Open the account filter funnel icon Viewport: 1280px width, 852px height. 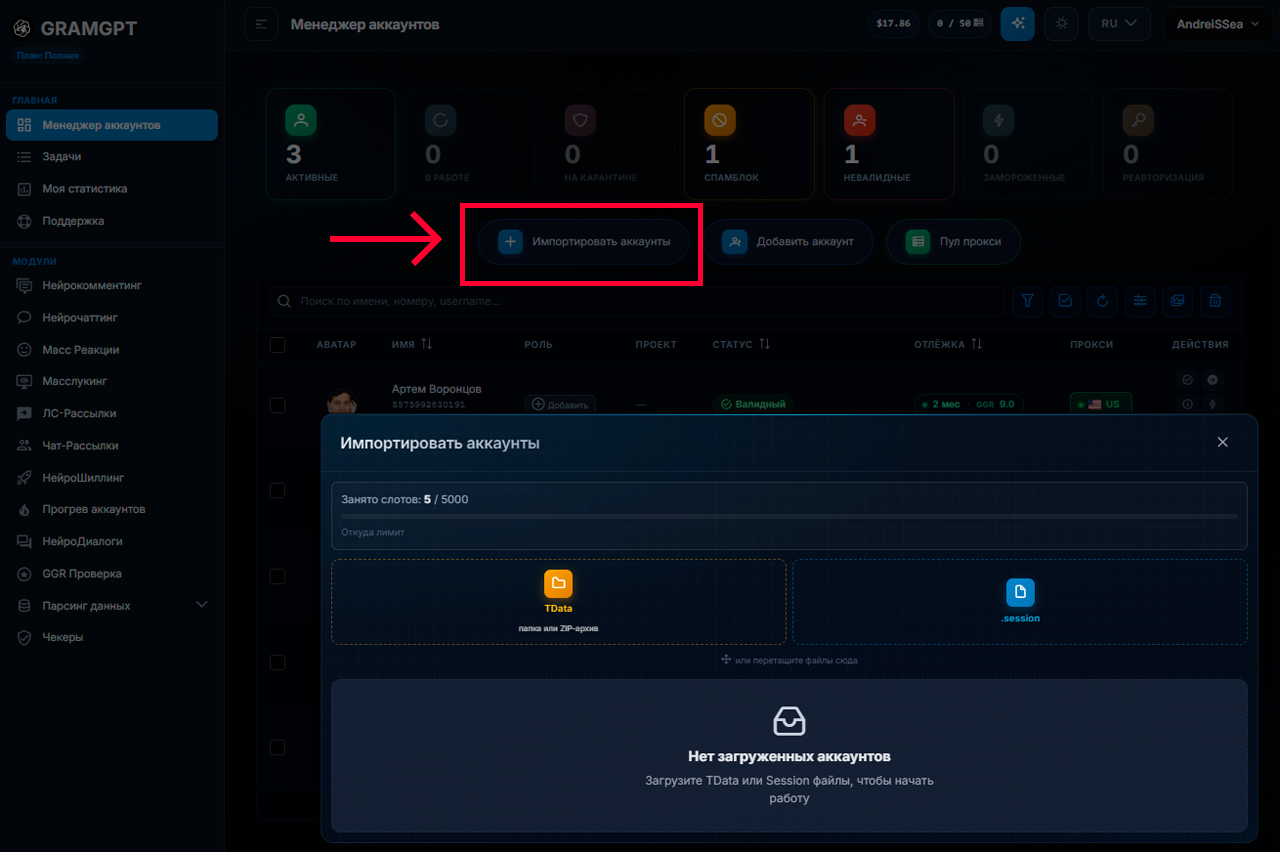pos(1027,300)
